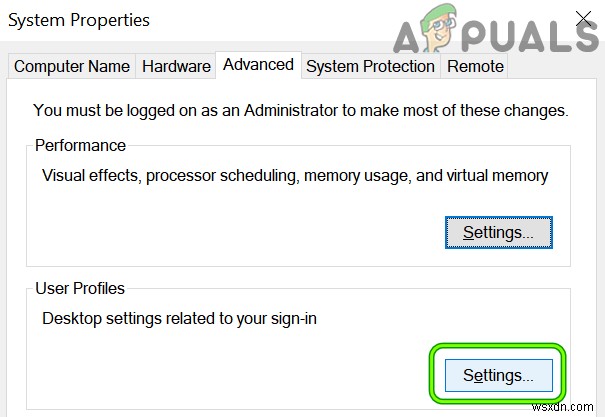This screenshot has height=417, width=605.
Task: Click the blank title bar area
Action: pos(270,19)
